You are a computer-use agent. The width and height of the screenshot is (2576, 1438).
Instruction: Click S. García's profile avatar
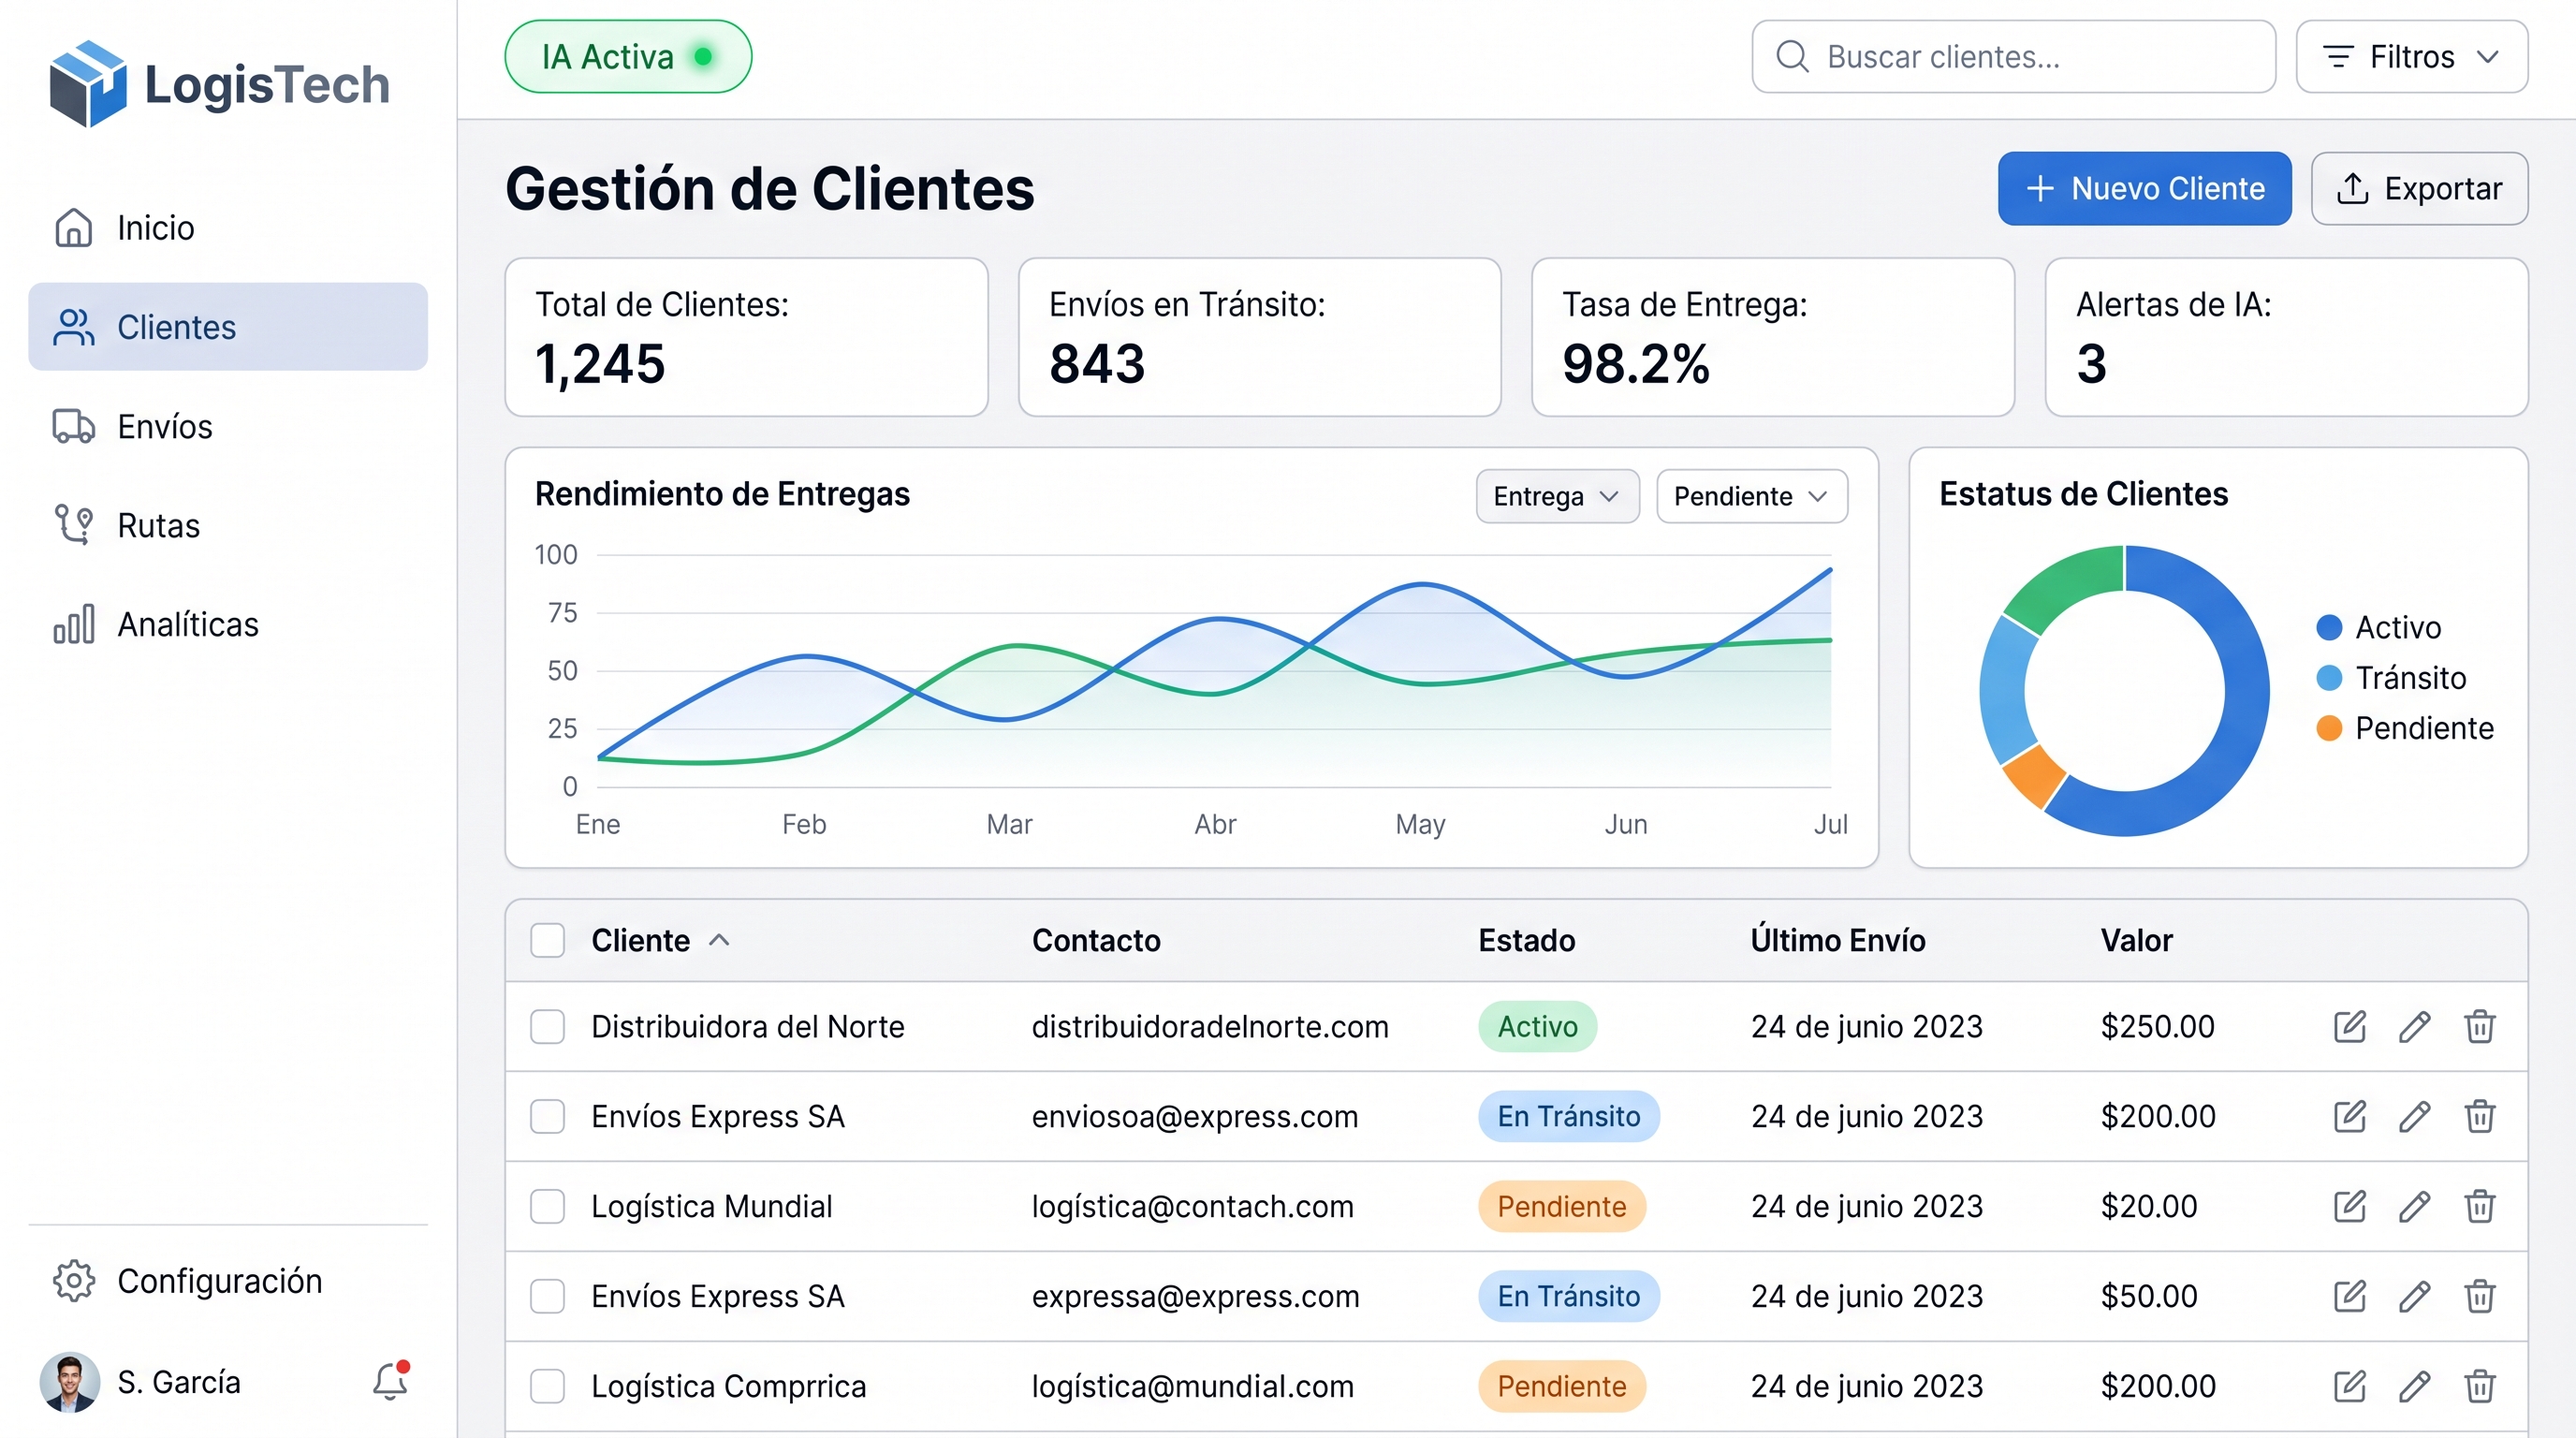(69, 1382)
